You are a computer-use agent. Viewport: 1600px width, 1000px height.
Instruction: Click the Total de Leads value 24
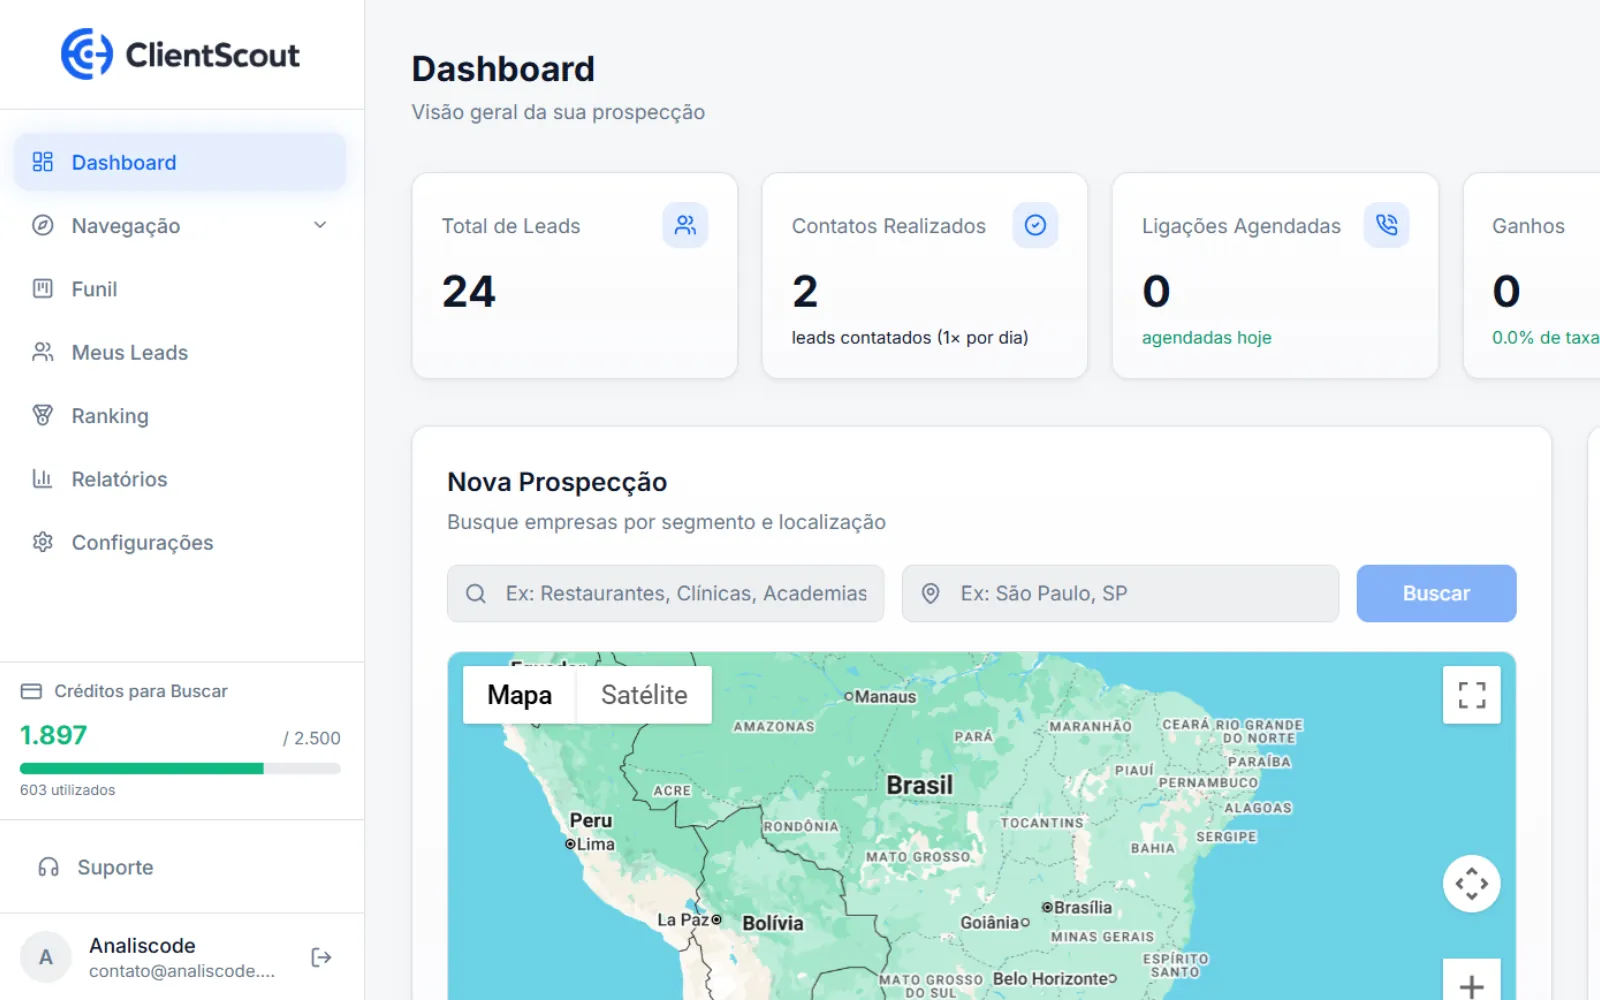pos(469,291)
